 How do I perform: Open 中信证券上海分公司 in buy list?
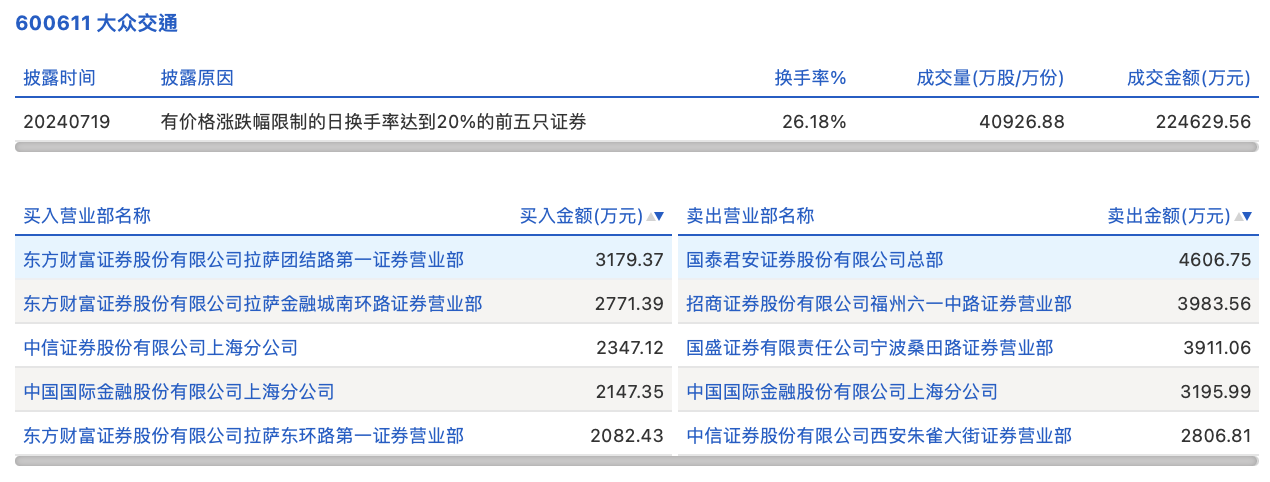[x=160, y=348]
